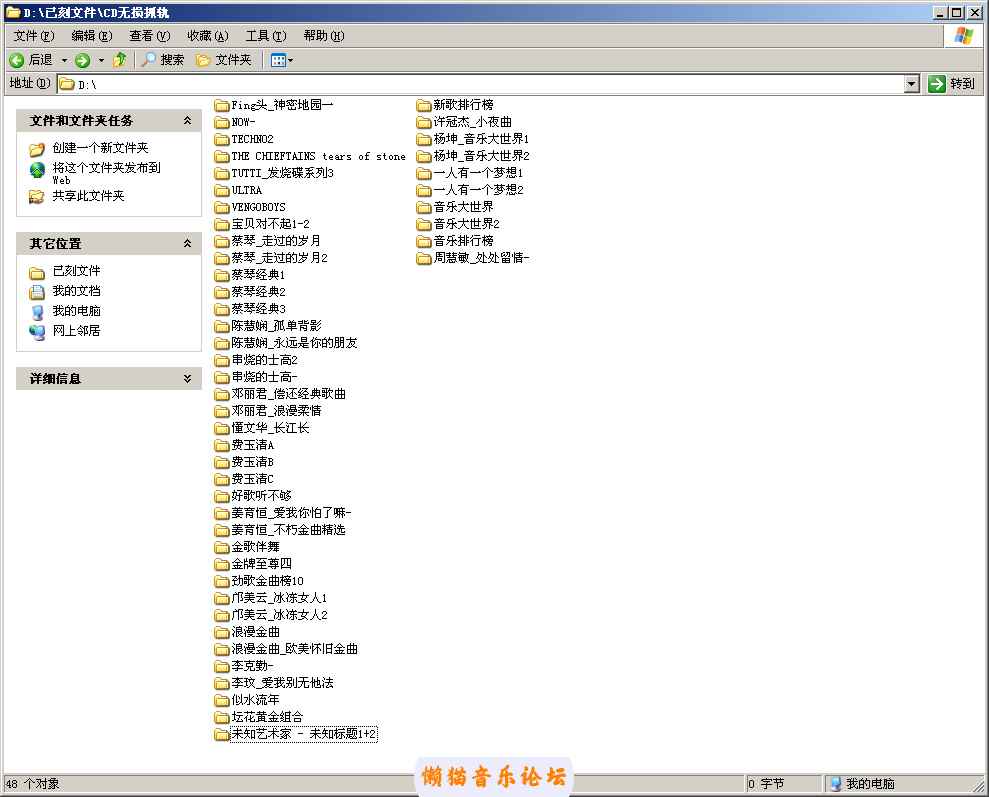Viewport: 989px width, 797px height.
Task: Collapse the 文件和文件夹任务 panel
Action: click(187, 121)
